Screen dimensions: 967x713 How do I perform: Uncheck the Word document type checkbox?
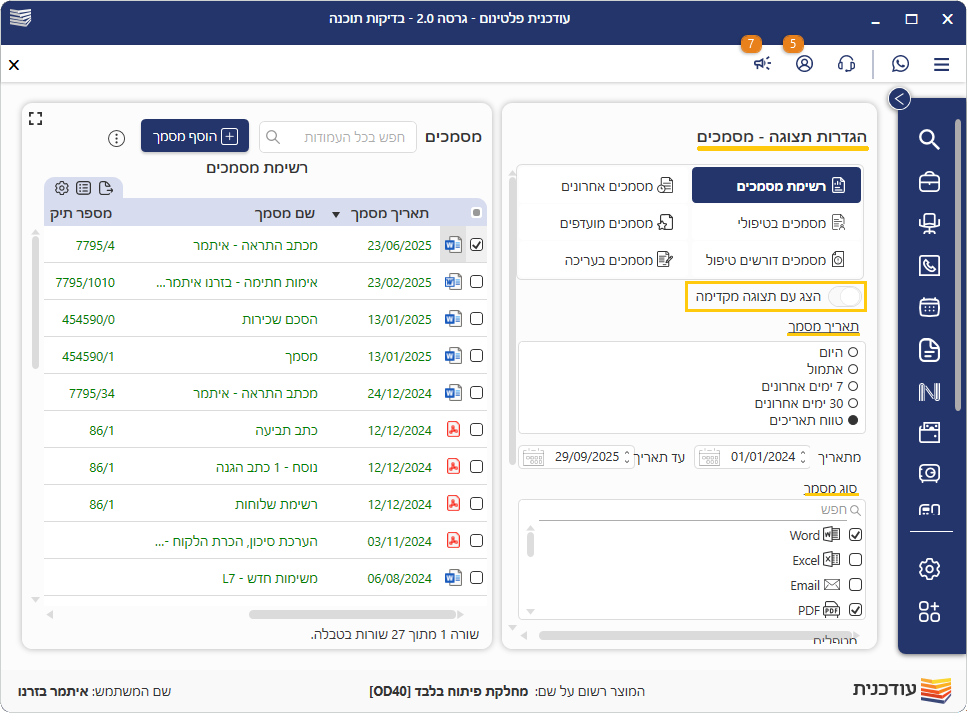tap(855, 535)
